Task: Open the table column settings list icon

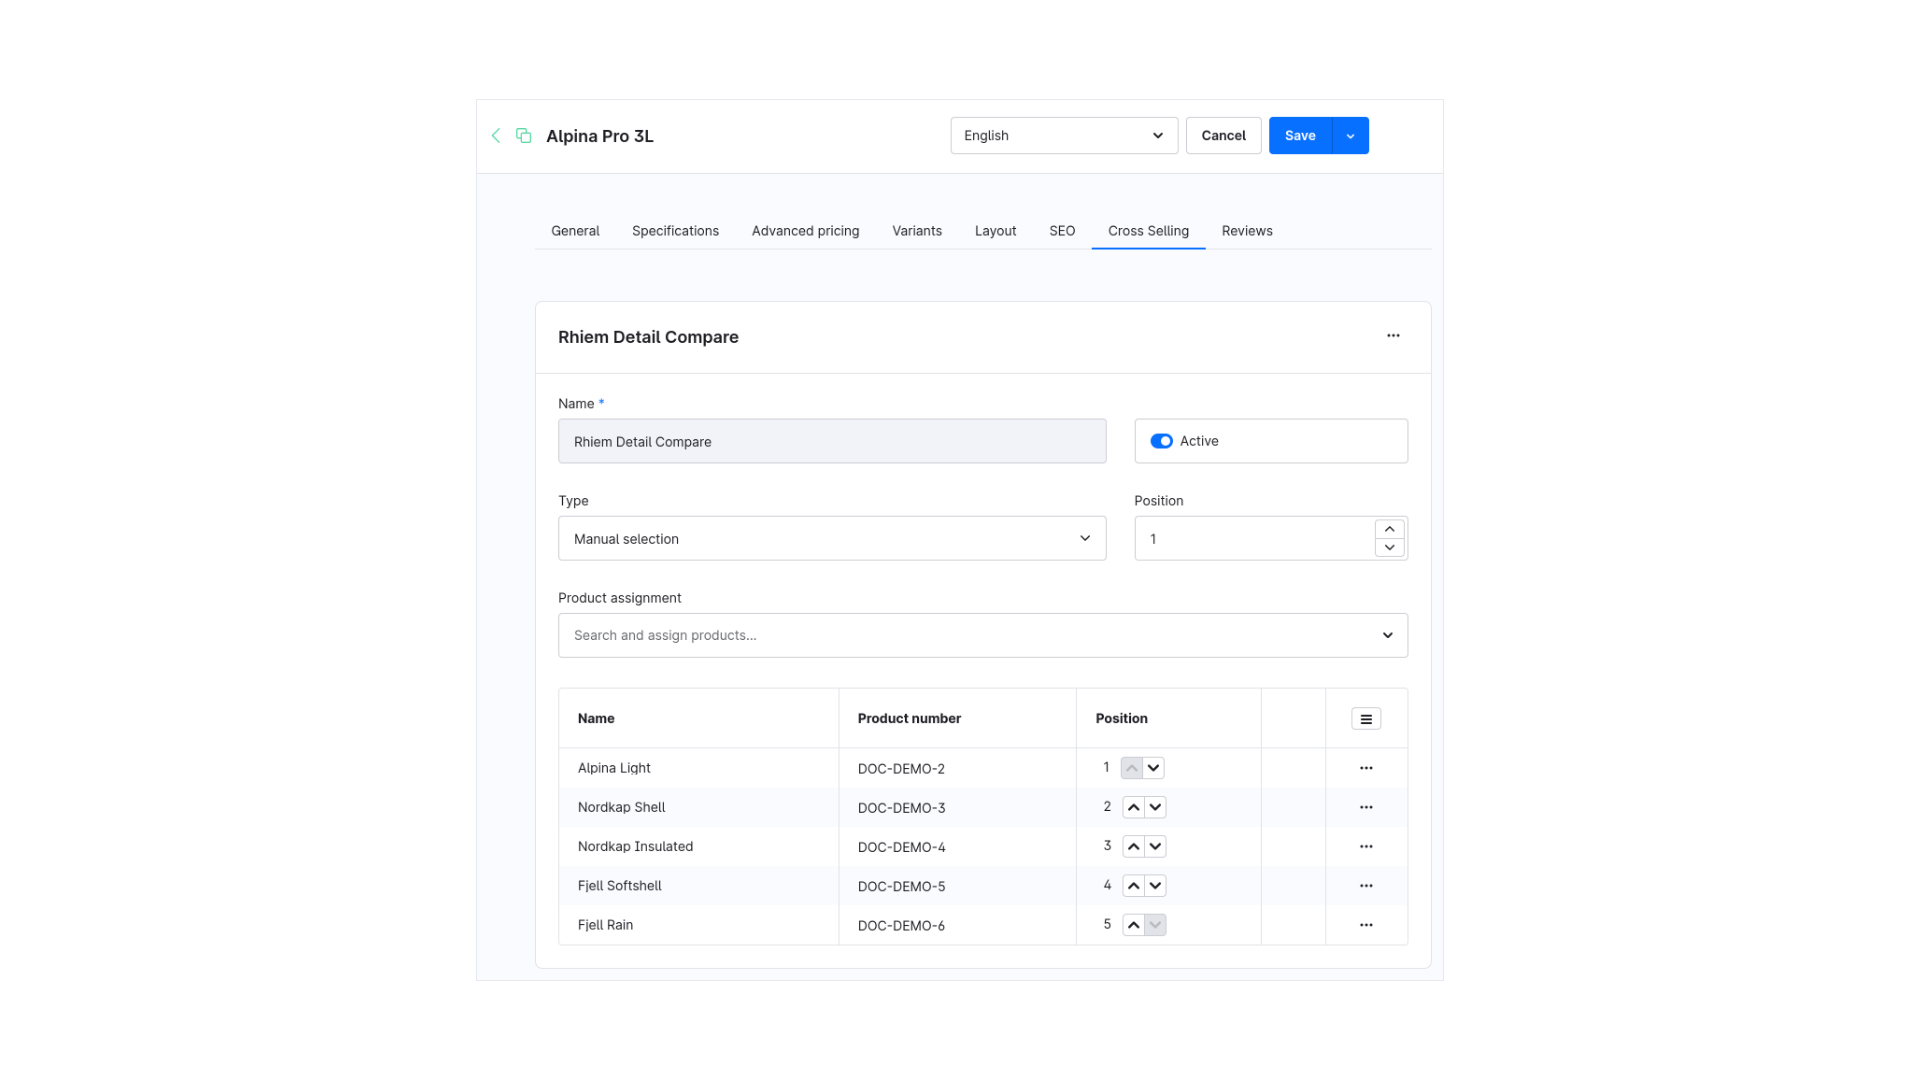Action: coord(1366,719)
